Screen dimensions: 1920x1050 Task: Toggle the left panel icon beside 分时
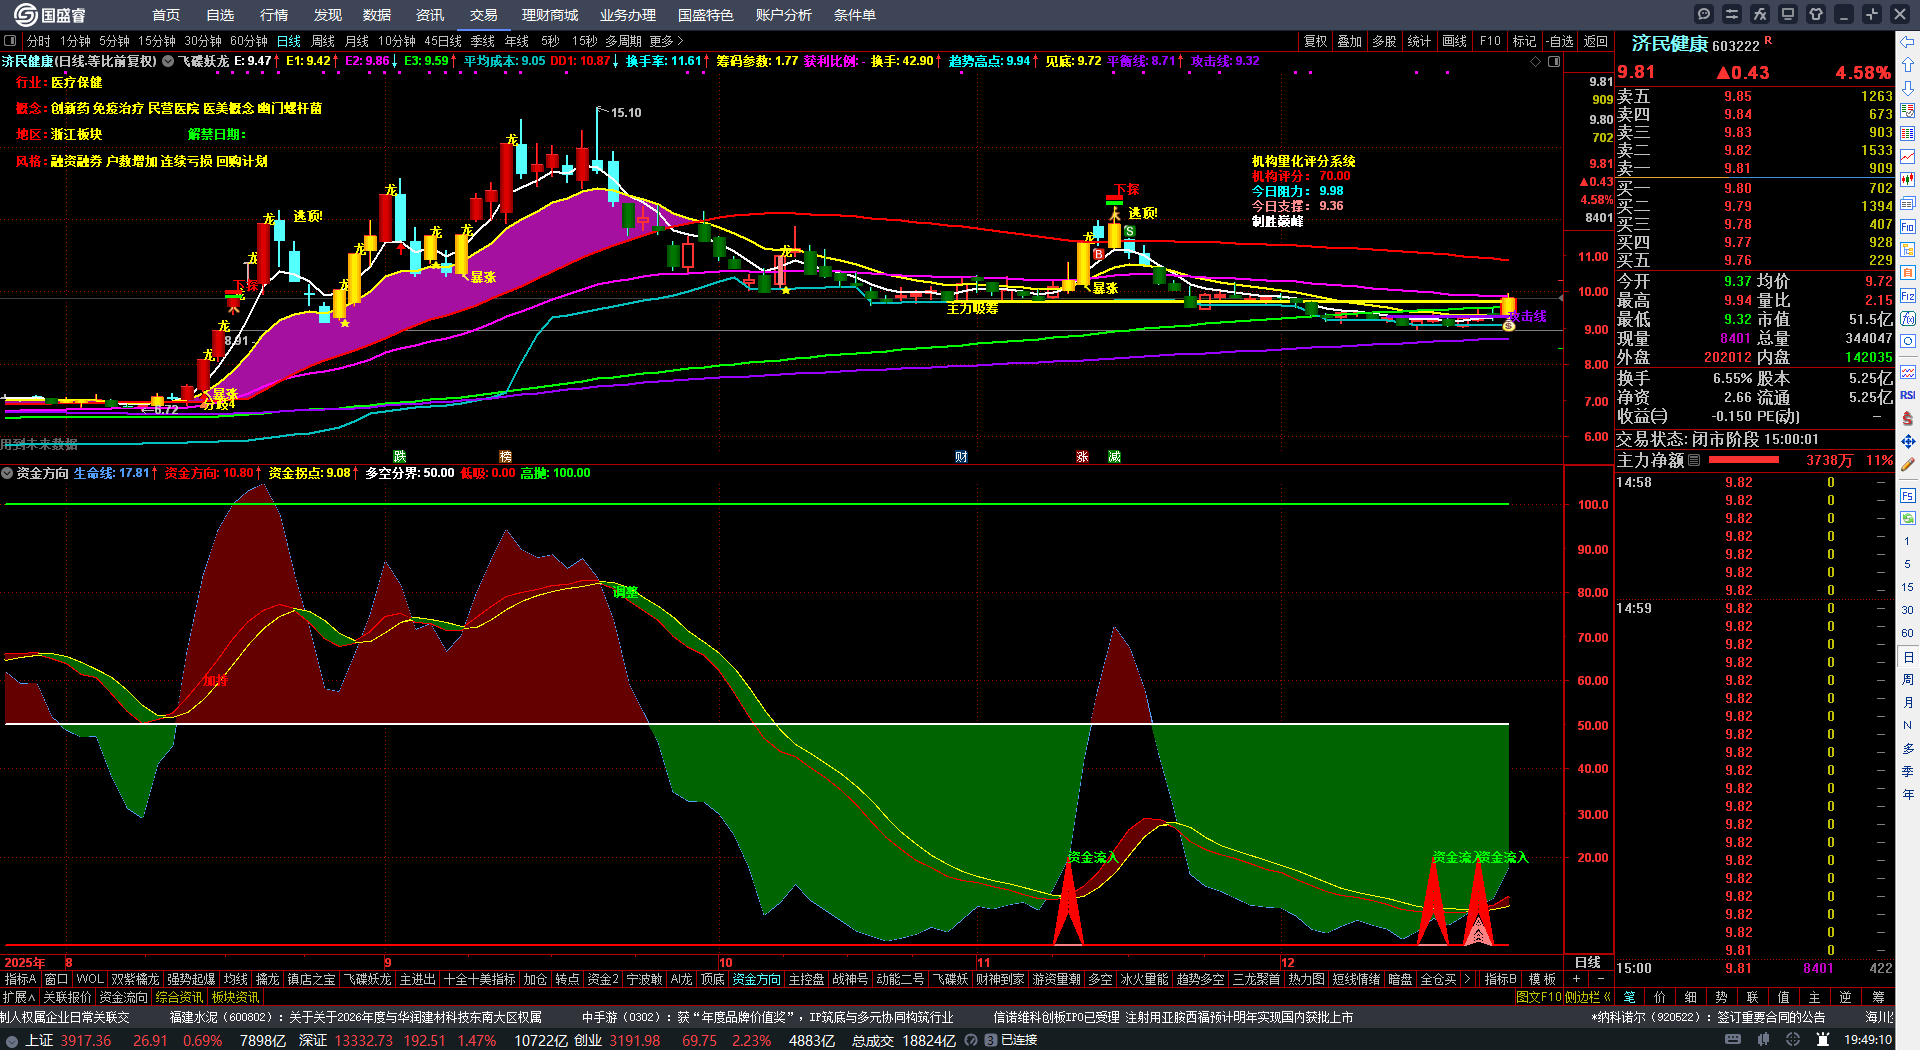[x=10, y=41]
